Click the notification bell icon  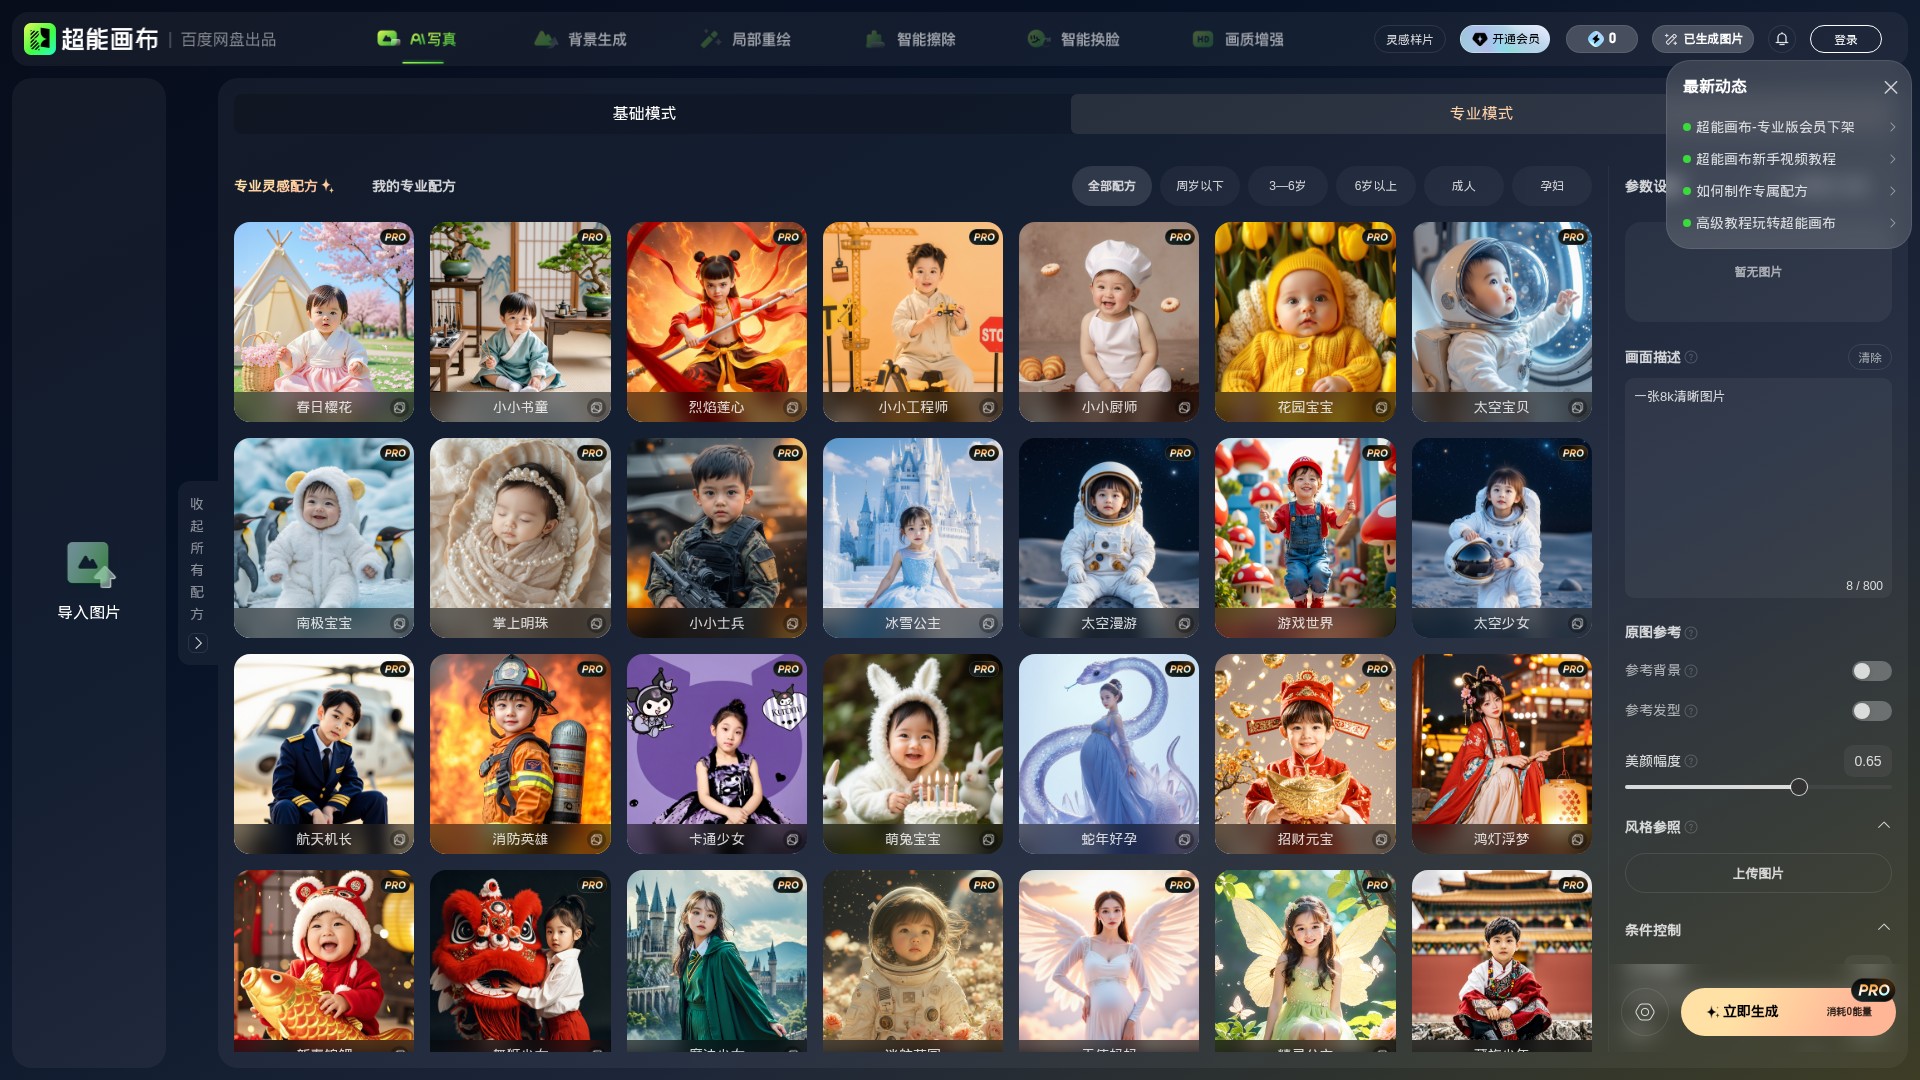1781,39
